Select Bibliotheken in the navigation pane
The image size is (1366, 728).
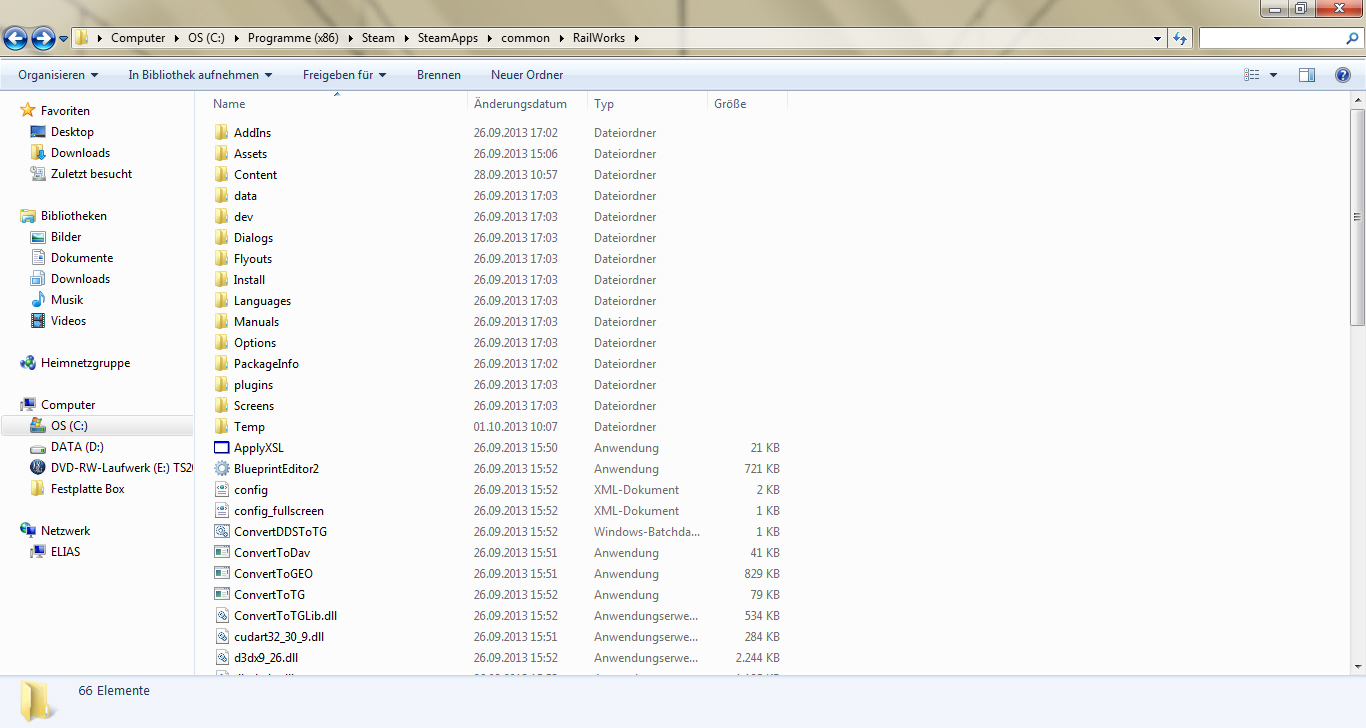pyautogui.click(x=73, y=216)
